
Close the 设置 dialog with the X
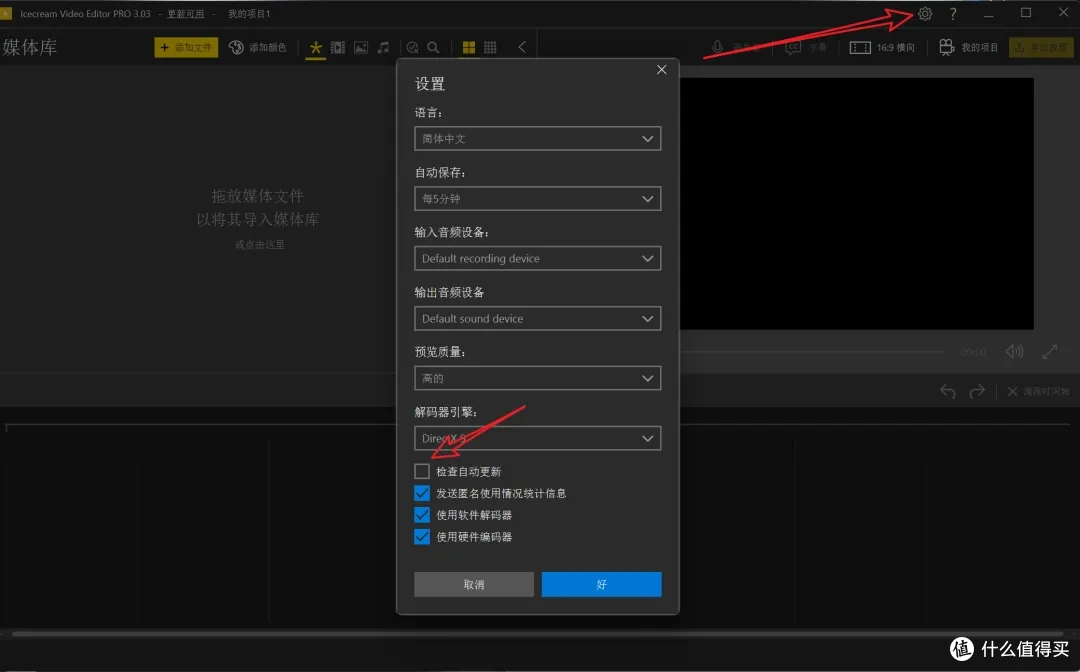661,70
